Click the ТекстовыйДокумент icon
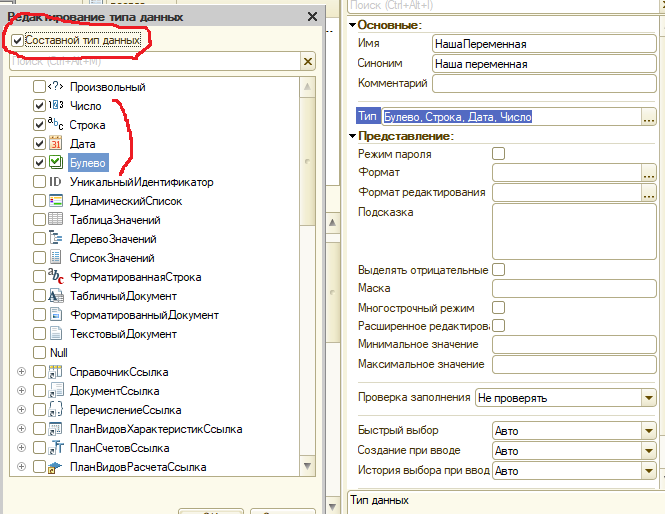This screenshot has height=514, width=665. (x=55, y=334)
